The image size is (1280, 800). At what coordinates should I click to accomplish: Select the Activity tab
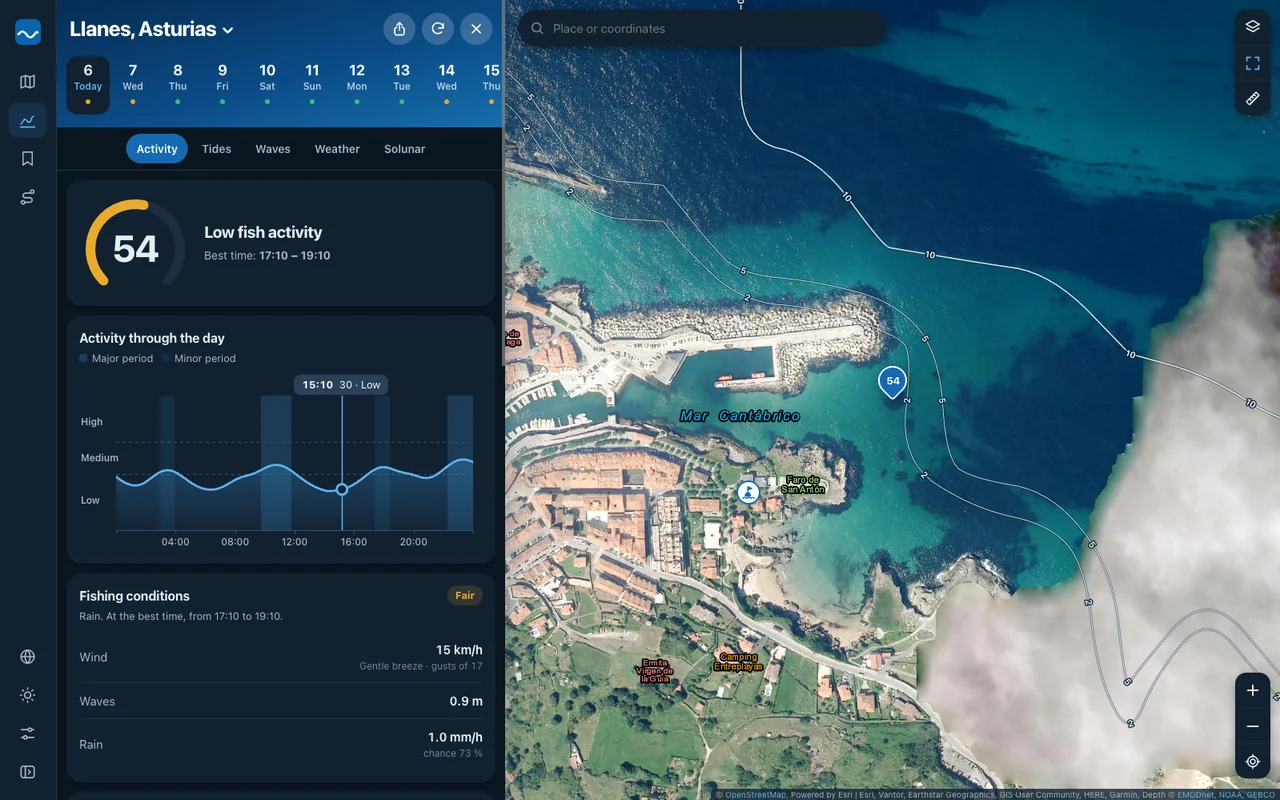point(157,149)
